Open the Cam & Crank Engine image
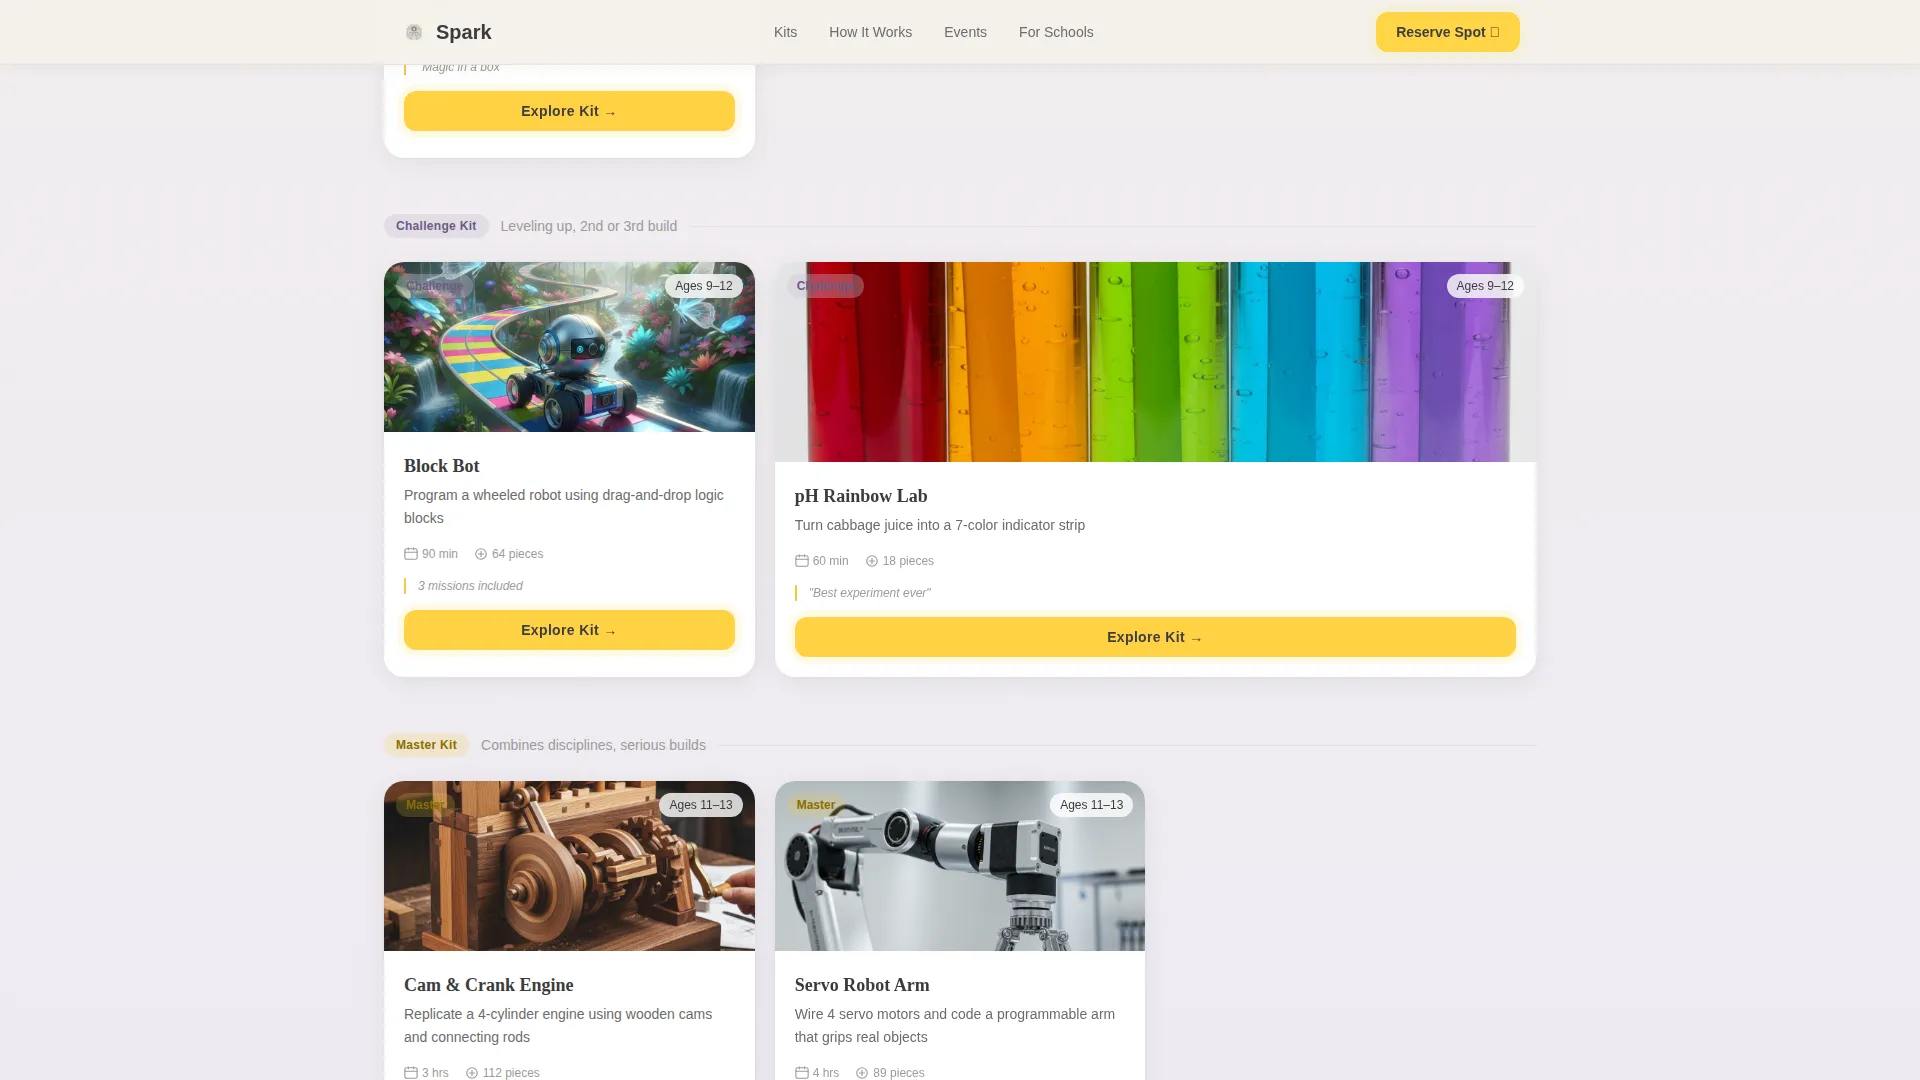Image resolution: width=1920 pixels, height=1080 pixels. point(569,866)
